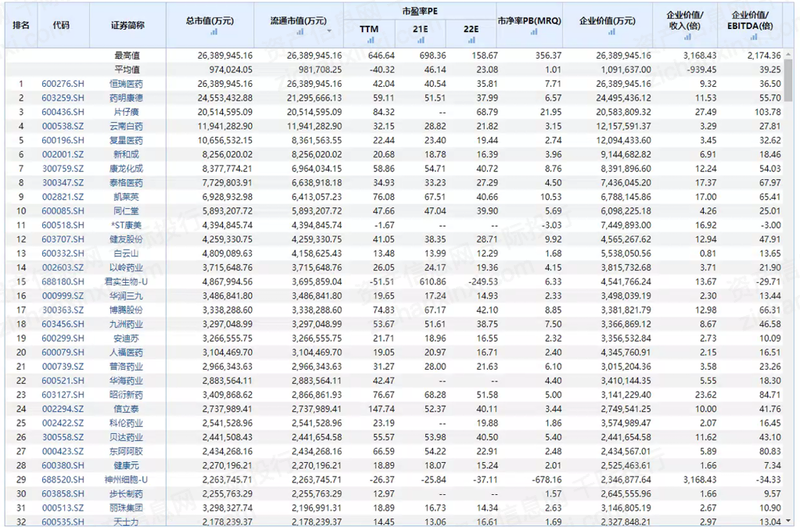This screenshot has width=800, height=527.
Task: Open chart icon under 企业价值/EBITDA(倍)
Action: click(754, 37)
